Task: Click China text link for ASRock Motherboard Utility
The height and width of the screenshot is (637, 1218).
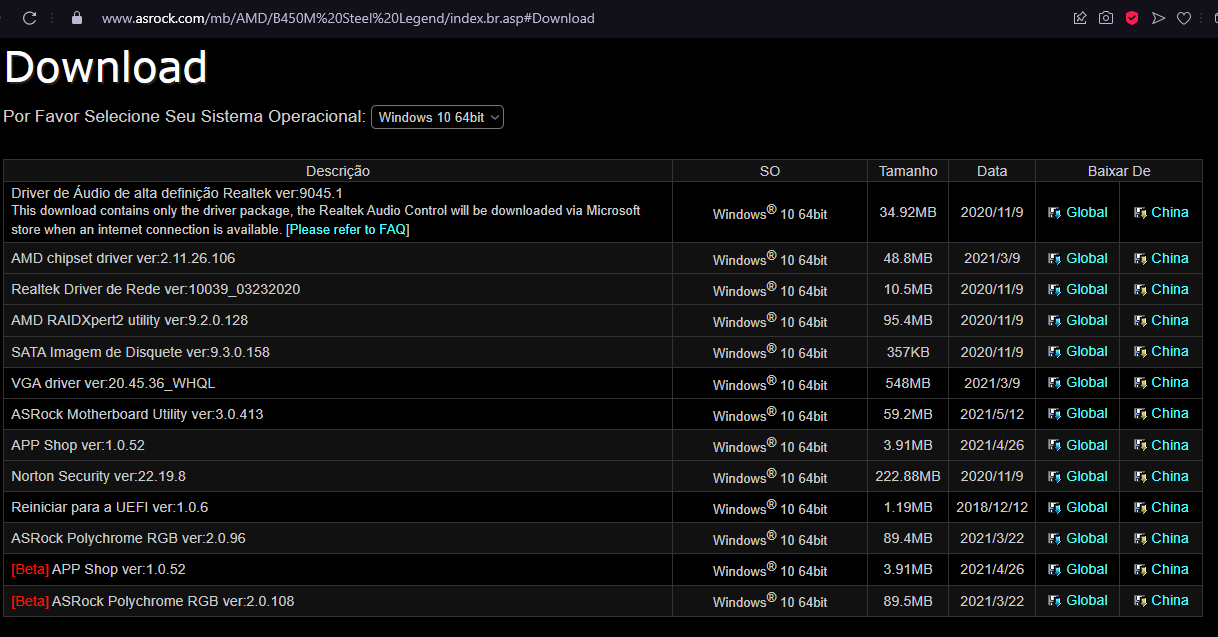Action: (x=1170, y=413)
